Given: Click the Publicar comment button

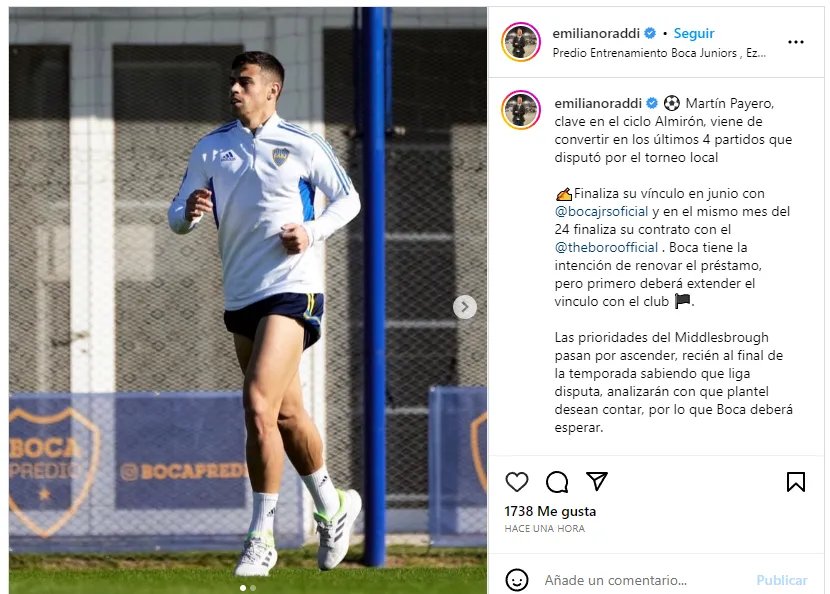Looking at the screenshot, I should (x=782, y=580).
